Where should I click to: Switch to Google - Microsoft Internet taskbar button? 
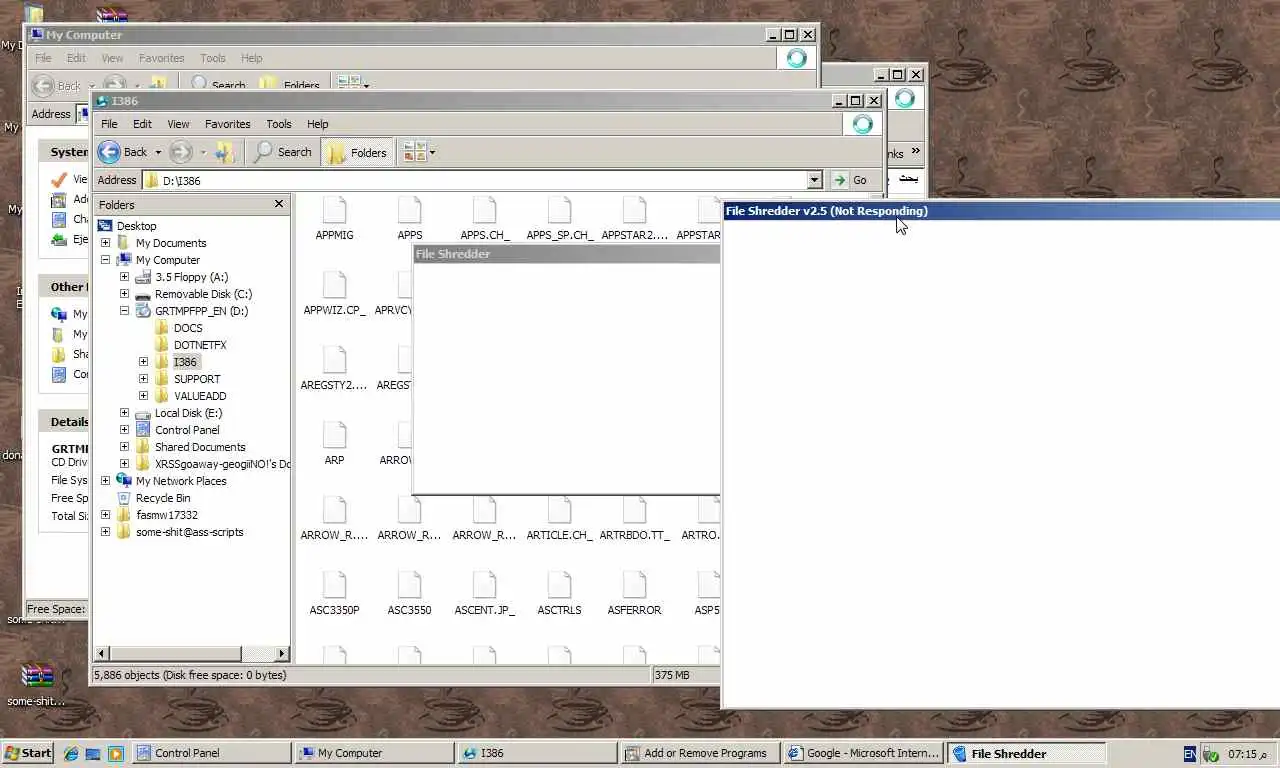(x=864, y=753)
